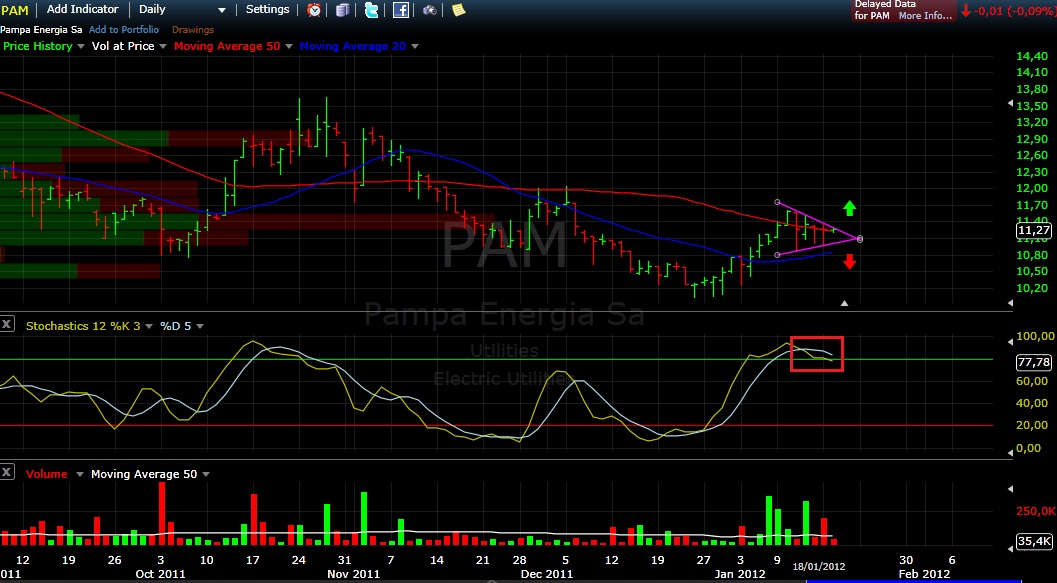Expand the Moving Average 20 dropdown arrow
Screen dimensions: 1057x583
click(415, 47)
